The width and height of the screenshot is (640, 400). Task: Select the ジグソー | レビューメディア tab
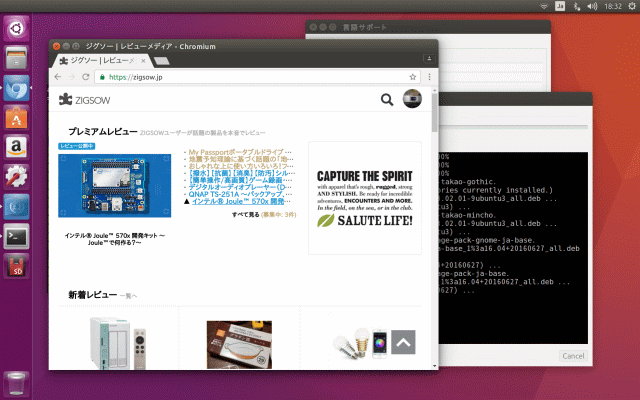pyautogui.click(x=102, y=61)
